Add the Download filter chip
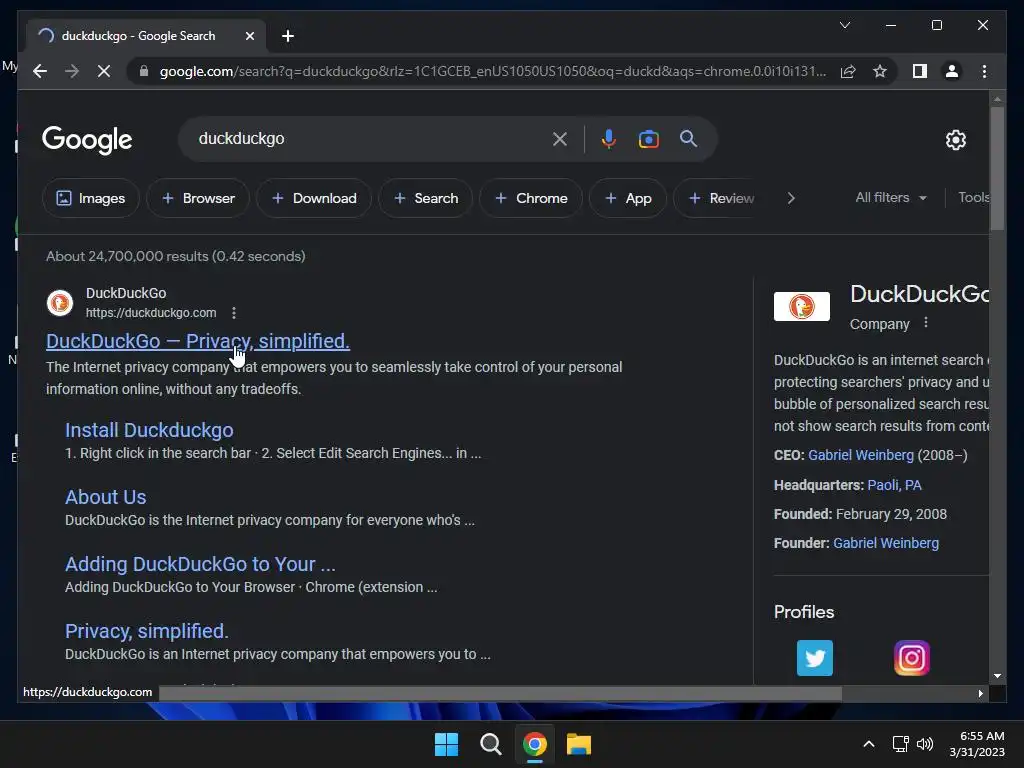Image resolution: width=1024 pixels, height=768 pixels. [314, 198]
